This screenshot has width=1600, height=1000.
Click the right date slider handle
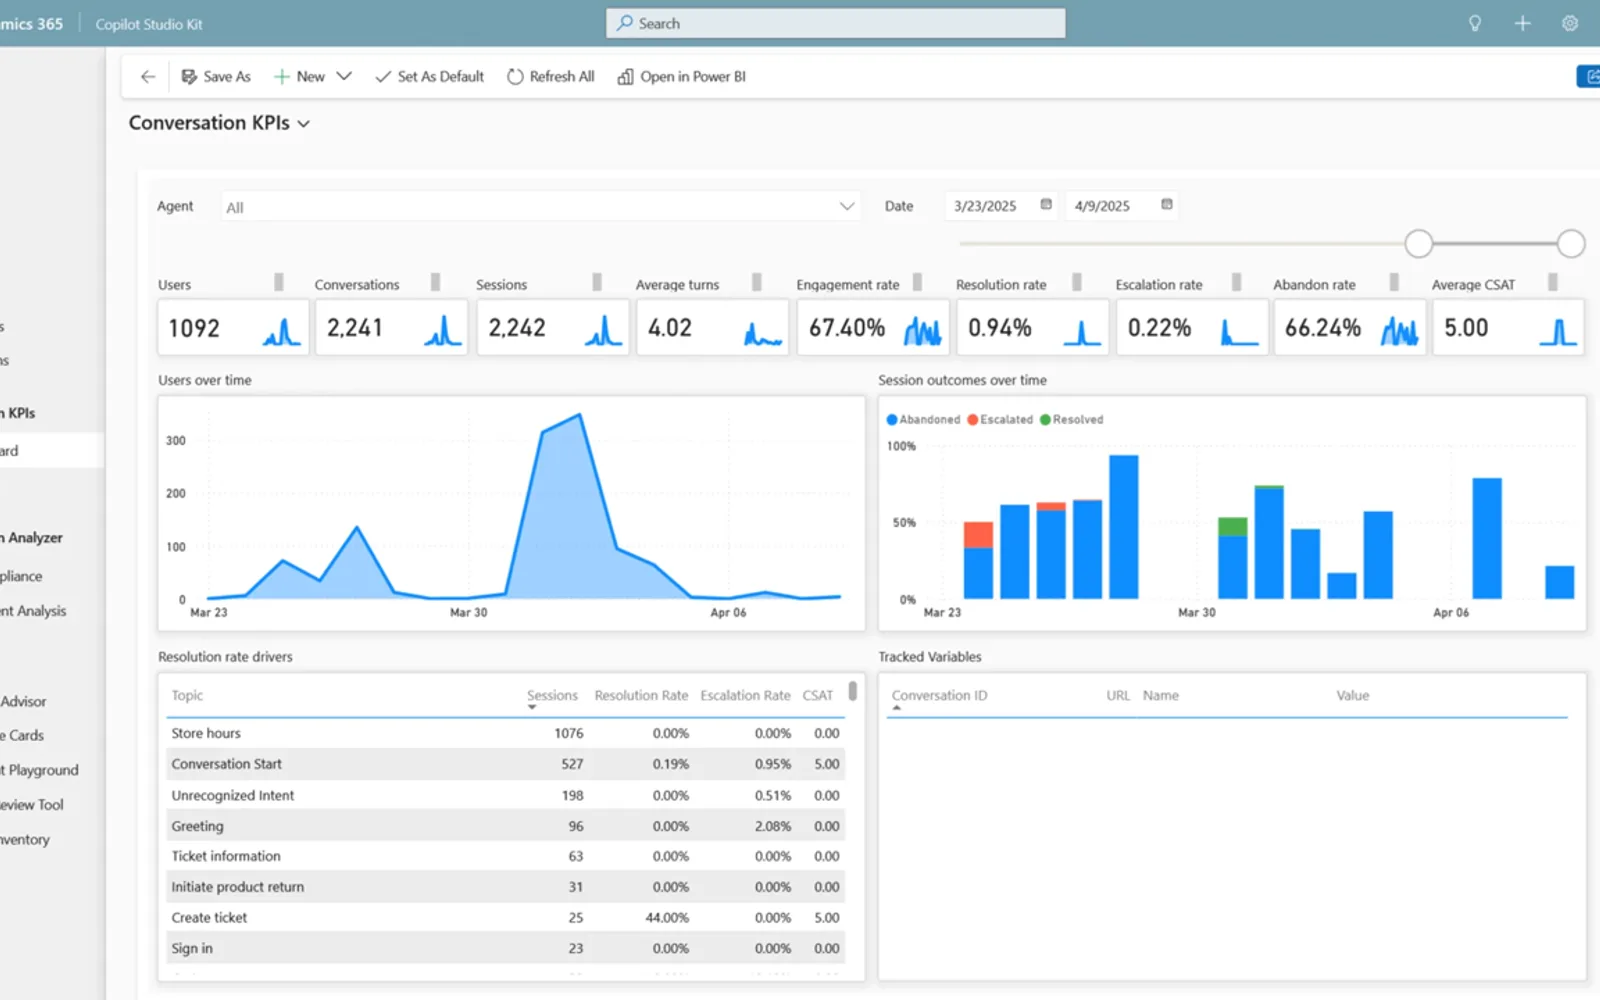click(1571, 243)
